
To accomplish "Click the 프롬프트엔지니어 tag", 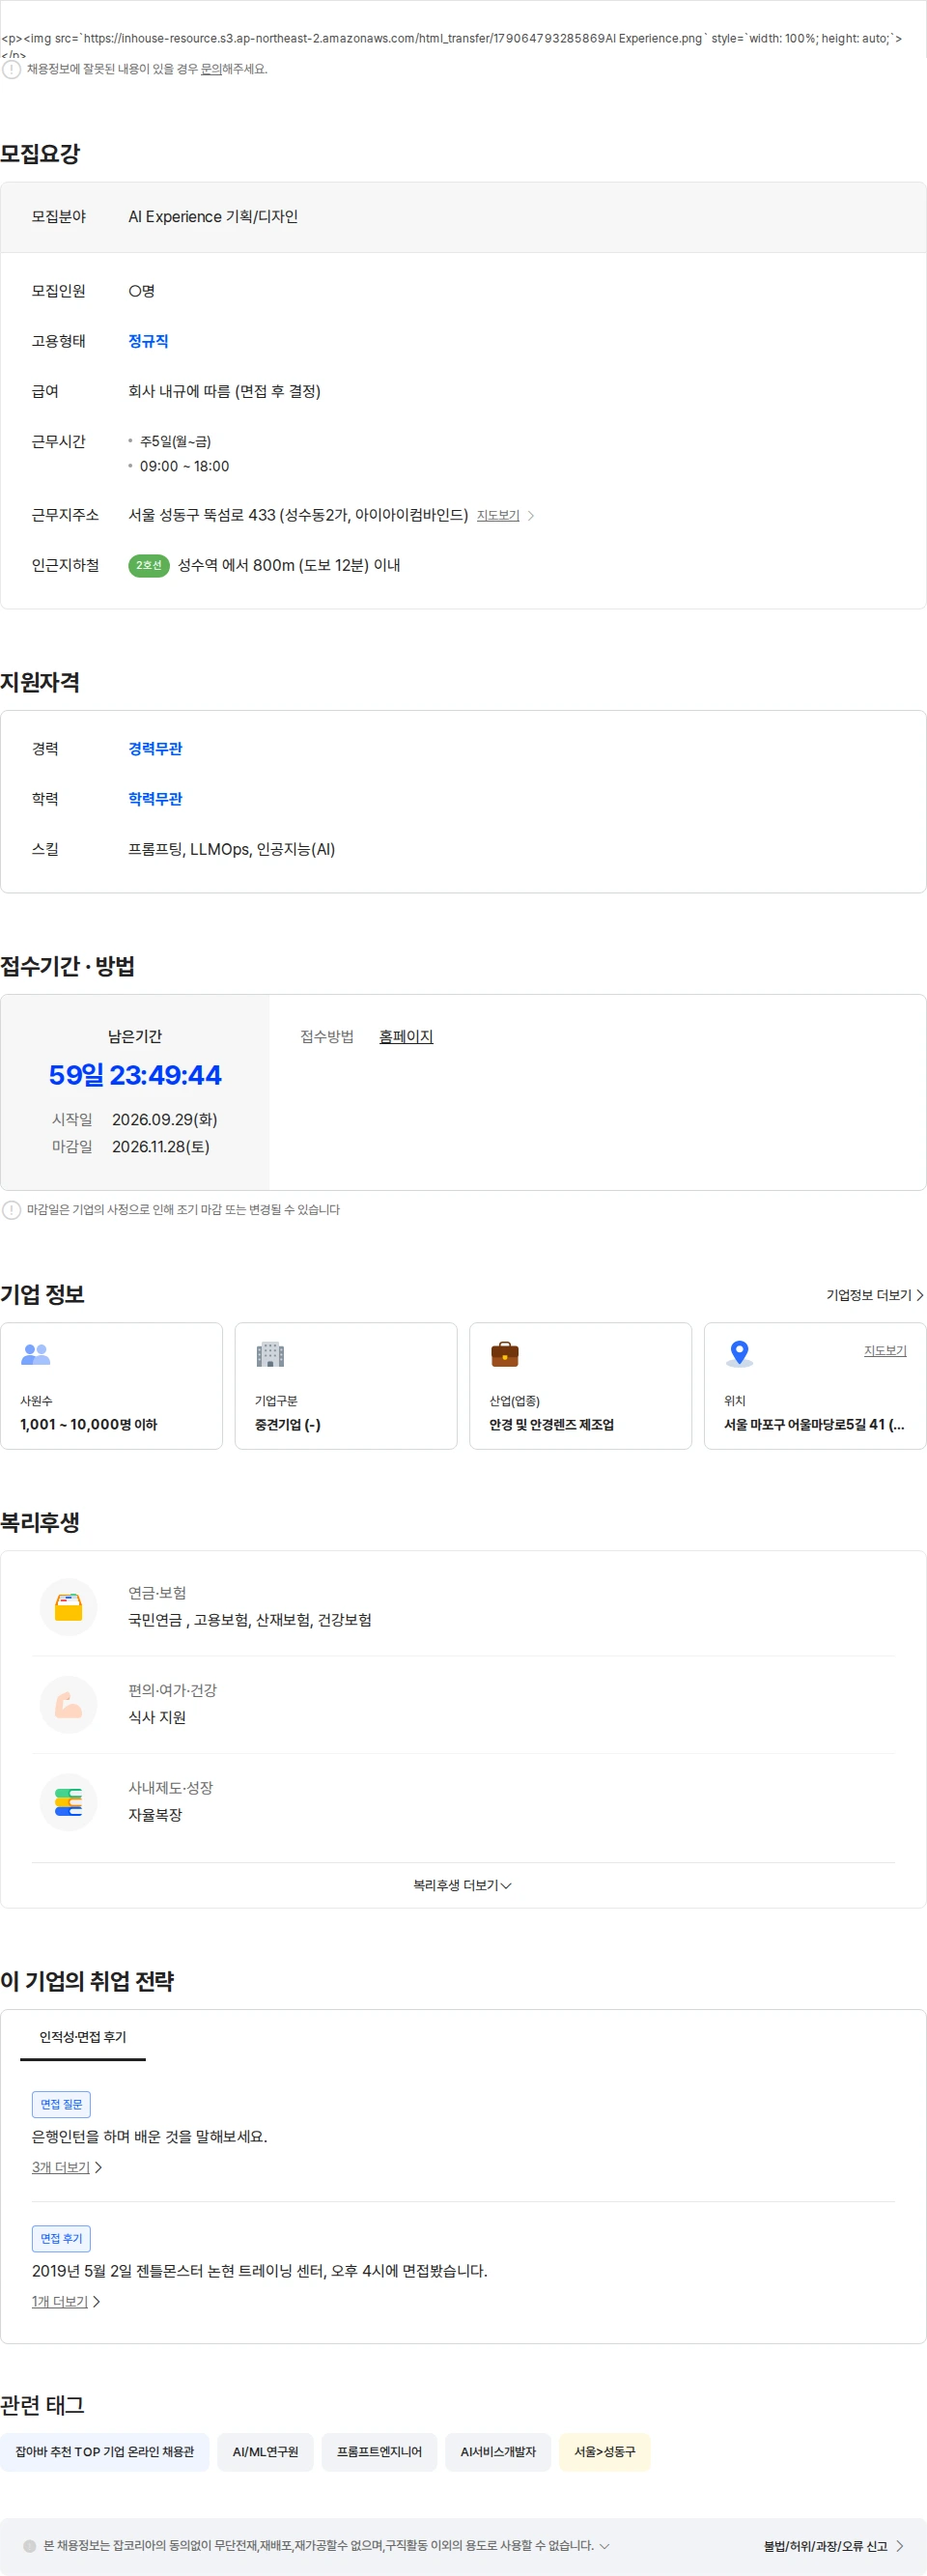I will (x=380, y=2452).
